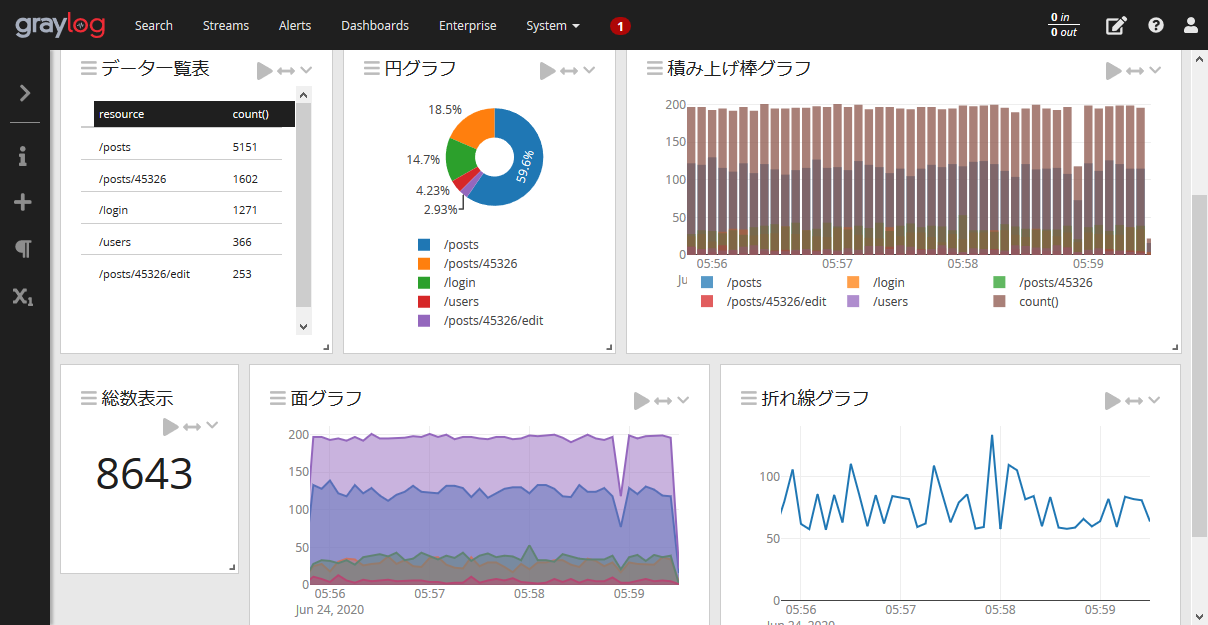Toggle /posts series in 積み上げ棒グラフ legend
Viewport: 1208px width, 625px height.
click(744, 283)
